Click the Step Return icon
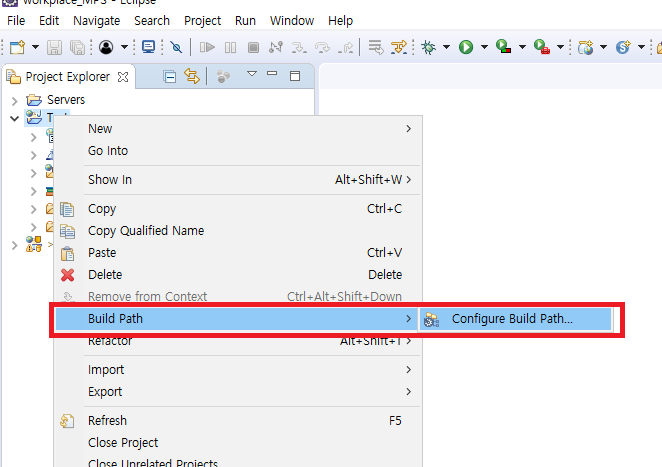The width and height of the screenshot is (662, 467). pyautogui.click(x=346, y=47)
